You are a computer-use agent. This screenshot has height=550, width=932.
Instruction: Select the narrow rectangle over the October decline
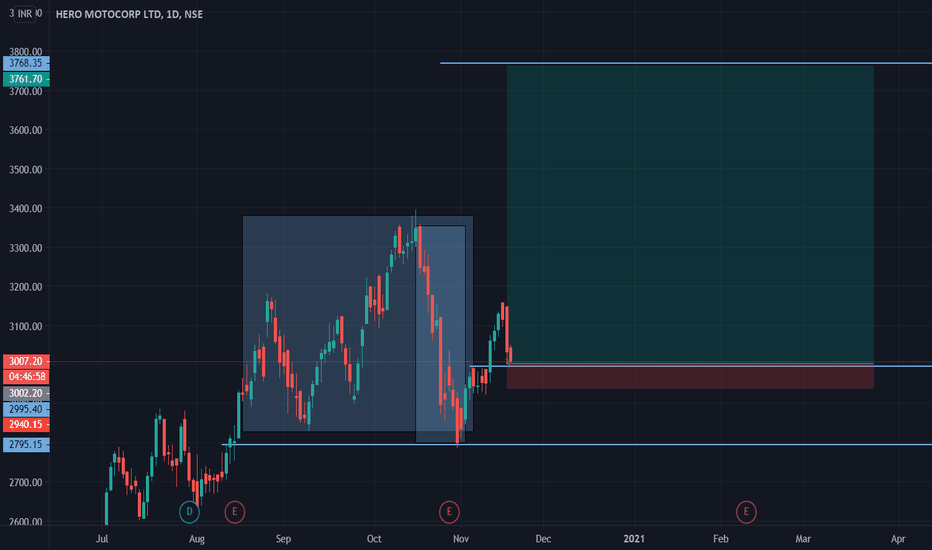[x=440, y=334]
